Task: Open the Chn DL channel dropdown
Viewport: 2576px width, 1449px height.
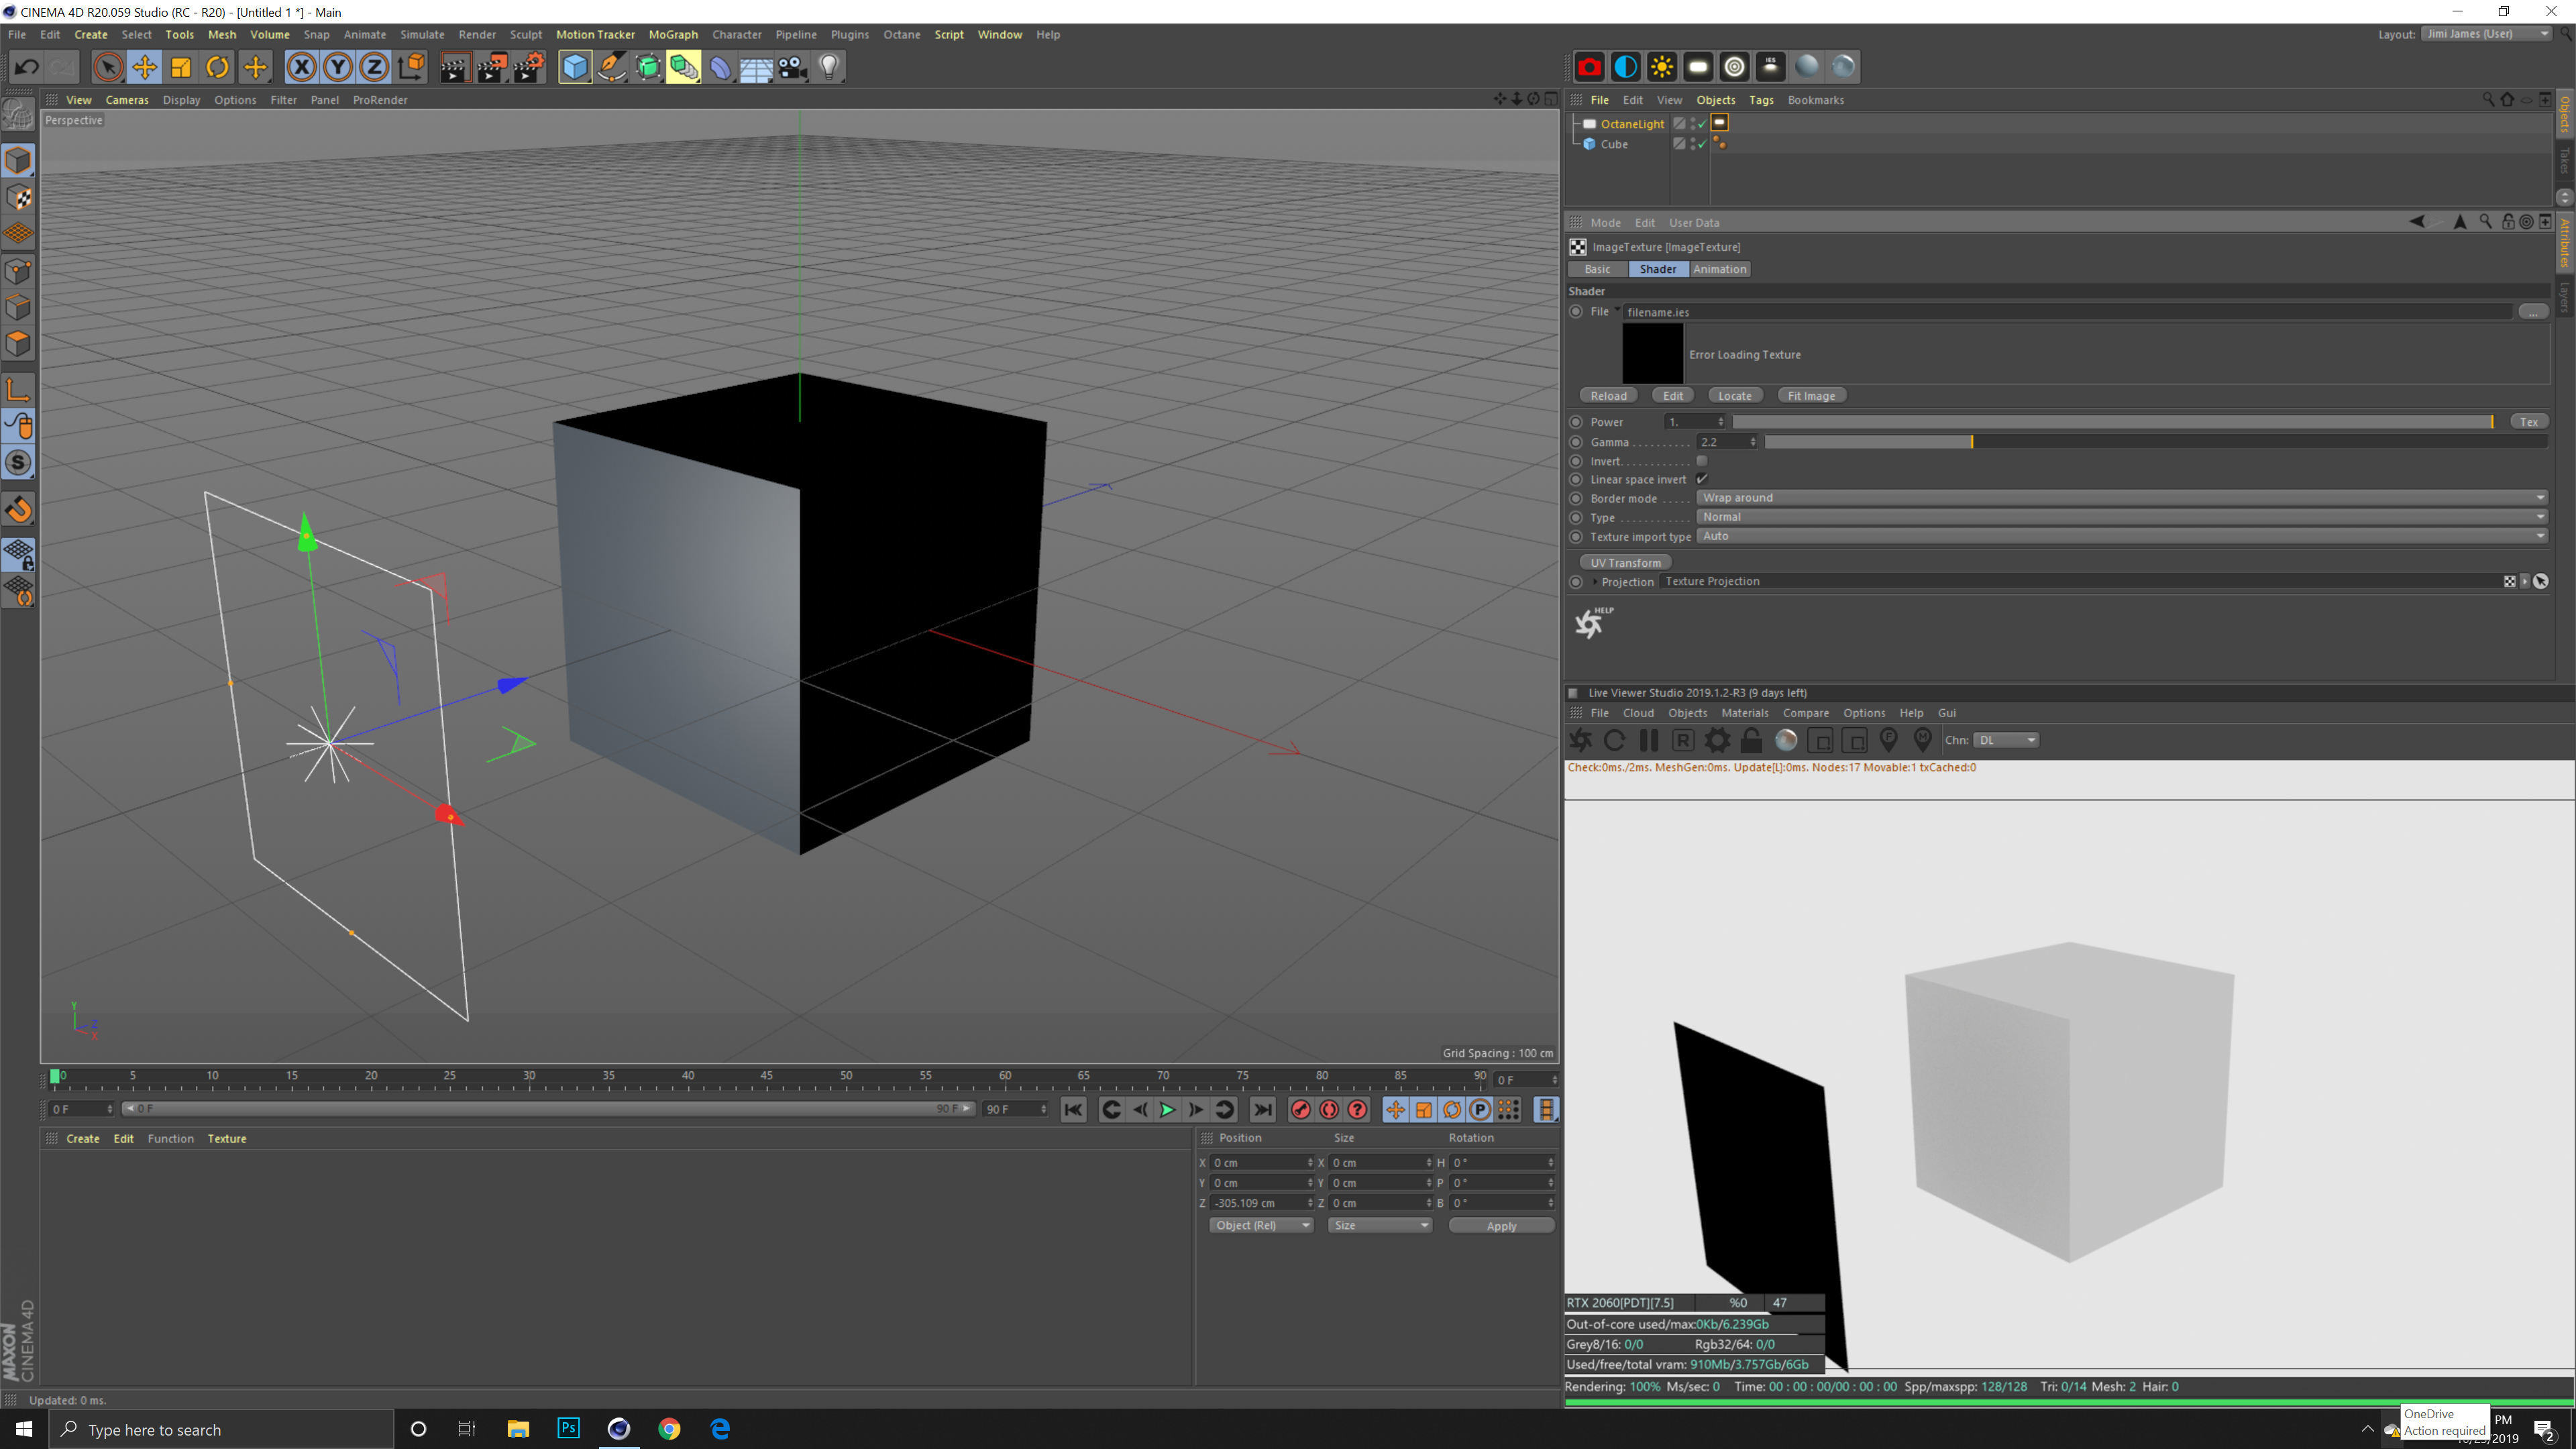Action: (2006, 740)
